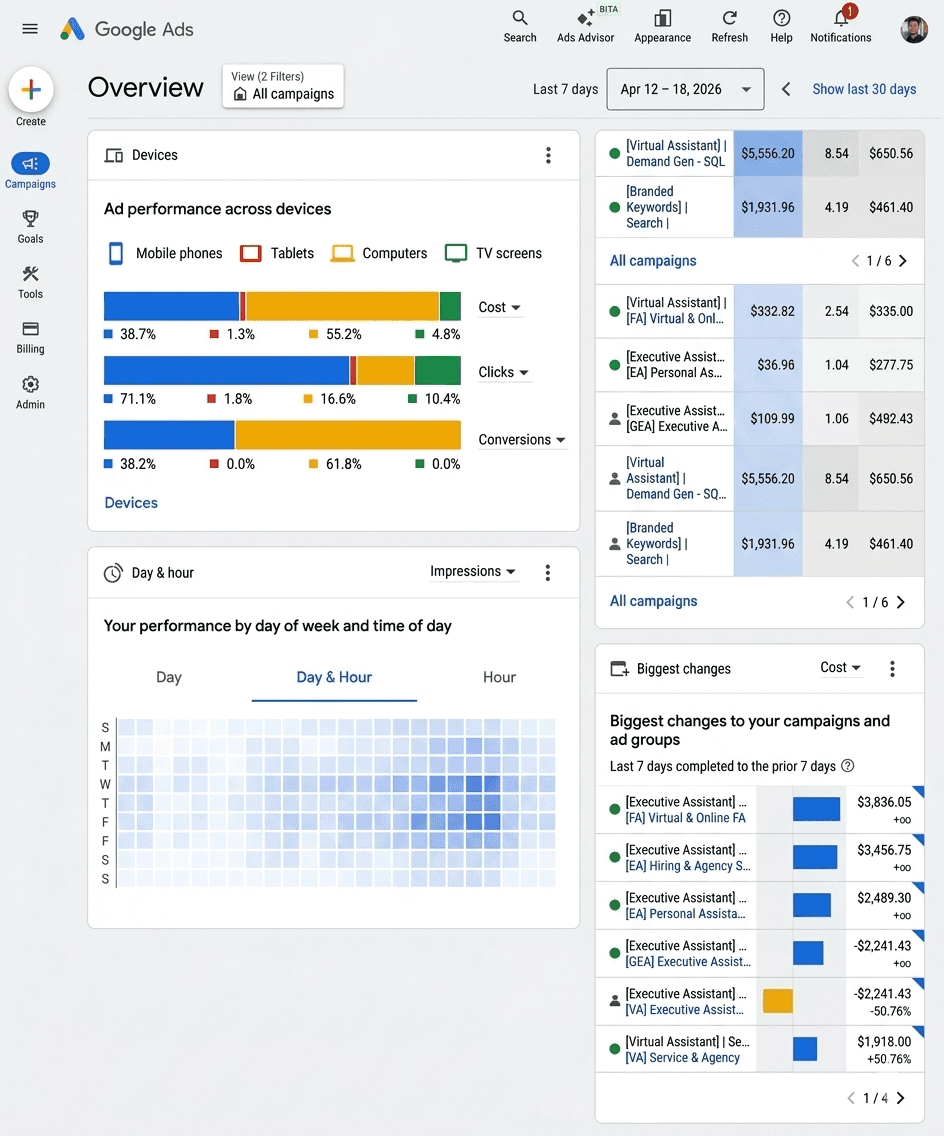The width and height of the screenshot is (944, 1136).
Task: Select the Day & Hour tab
Action: tap(334, 677)
